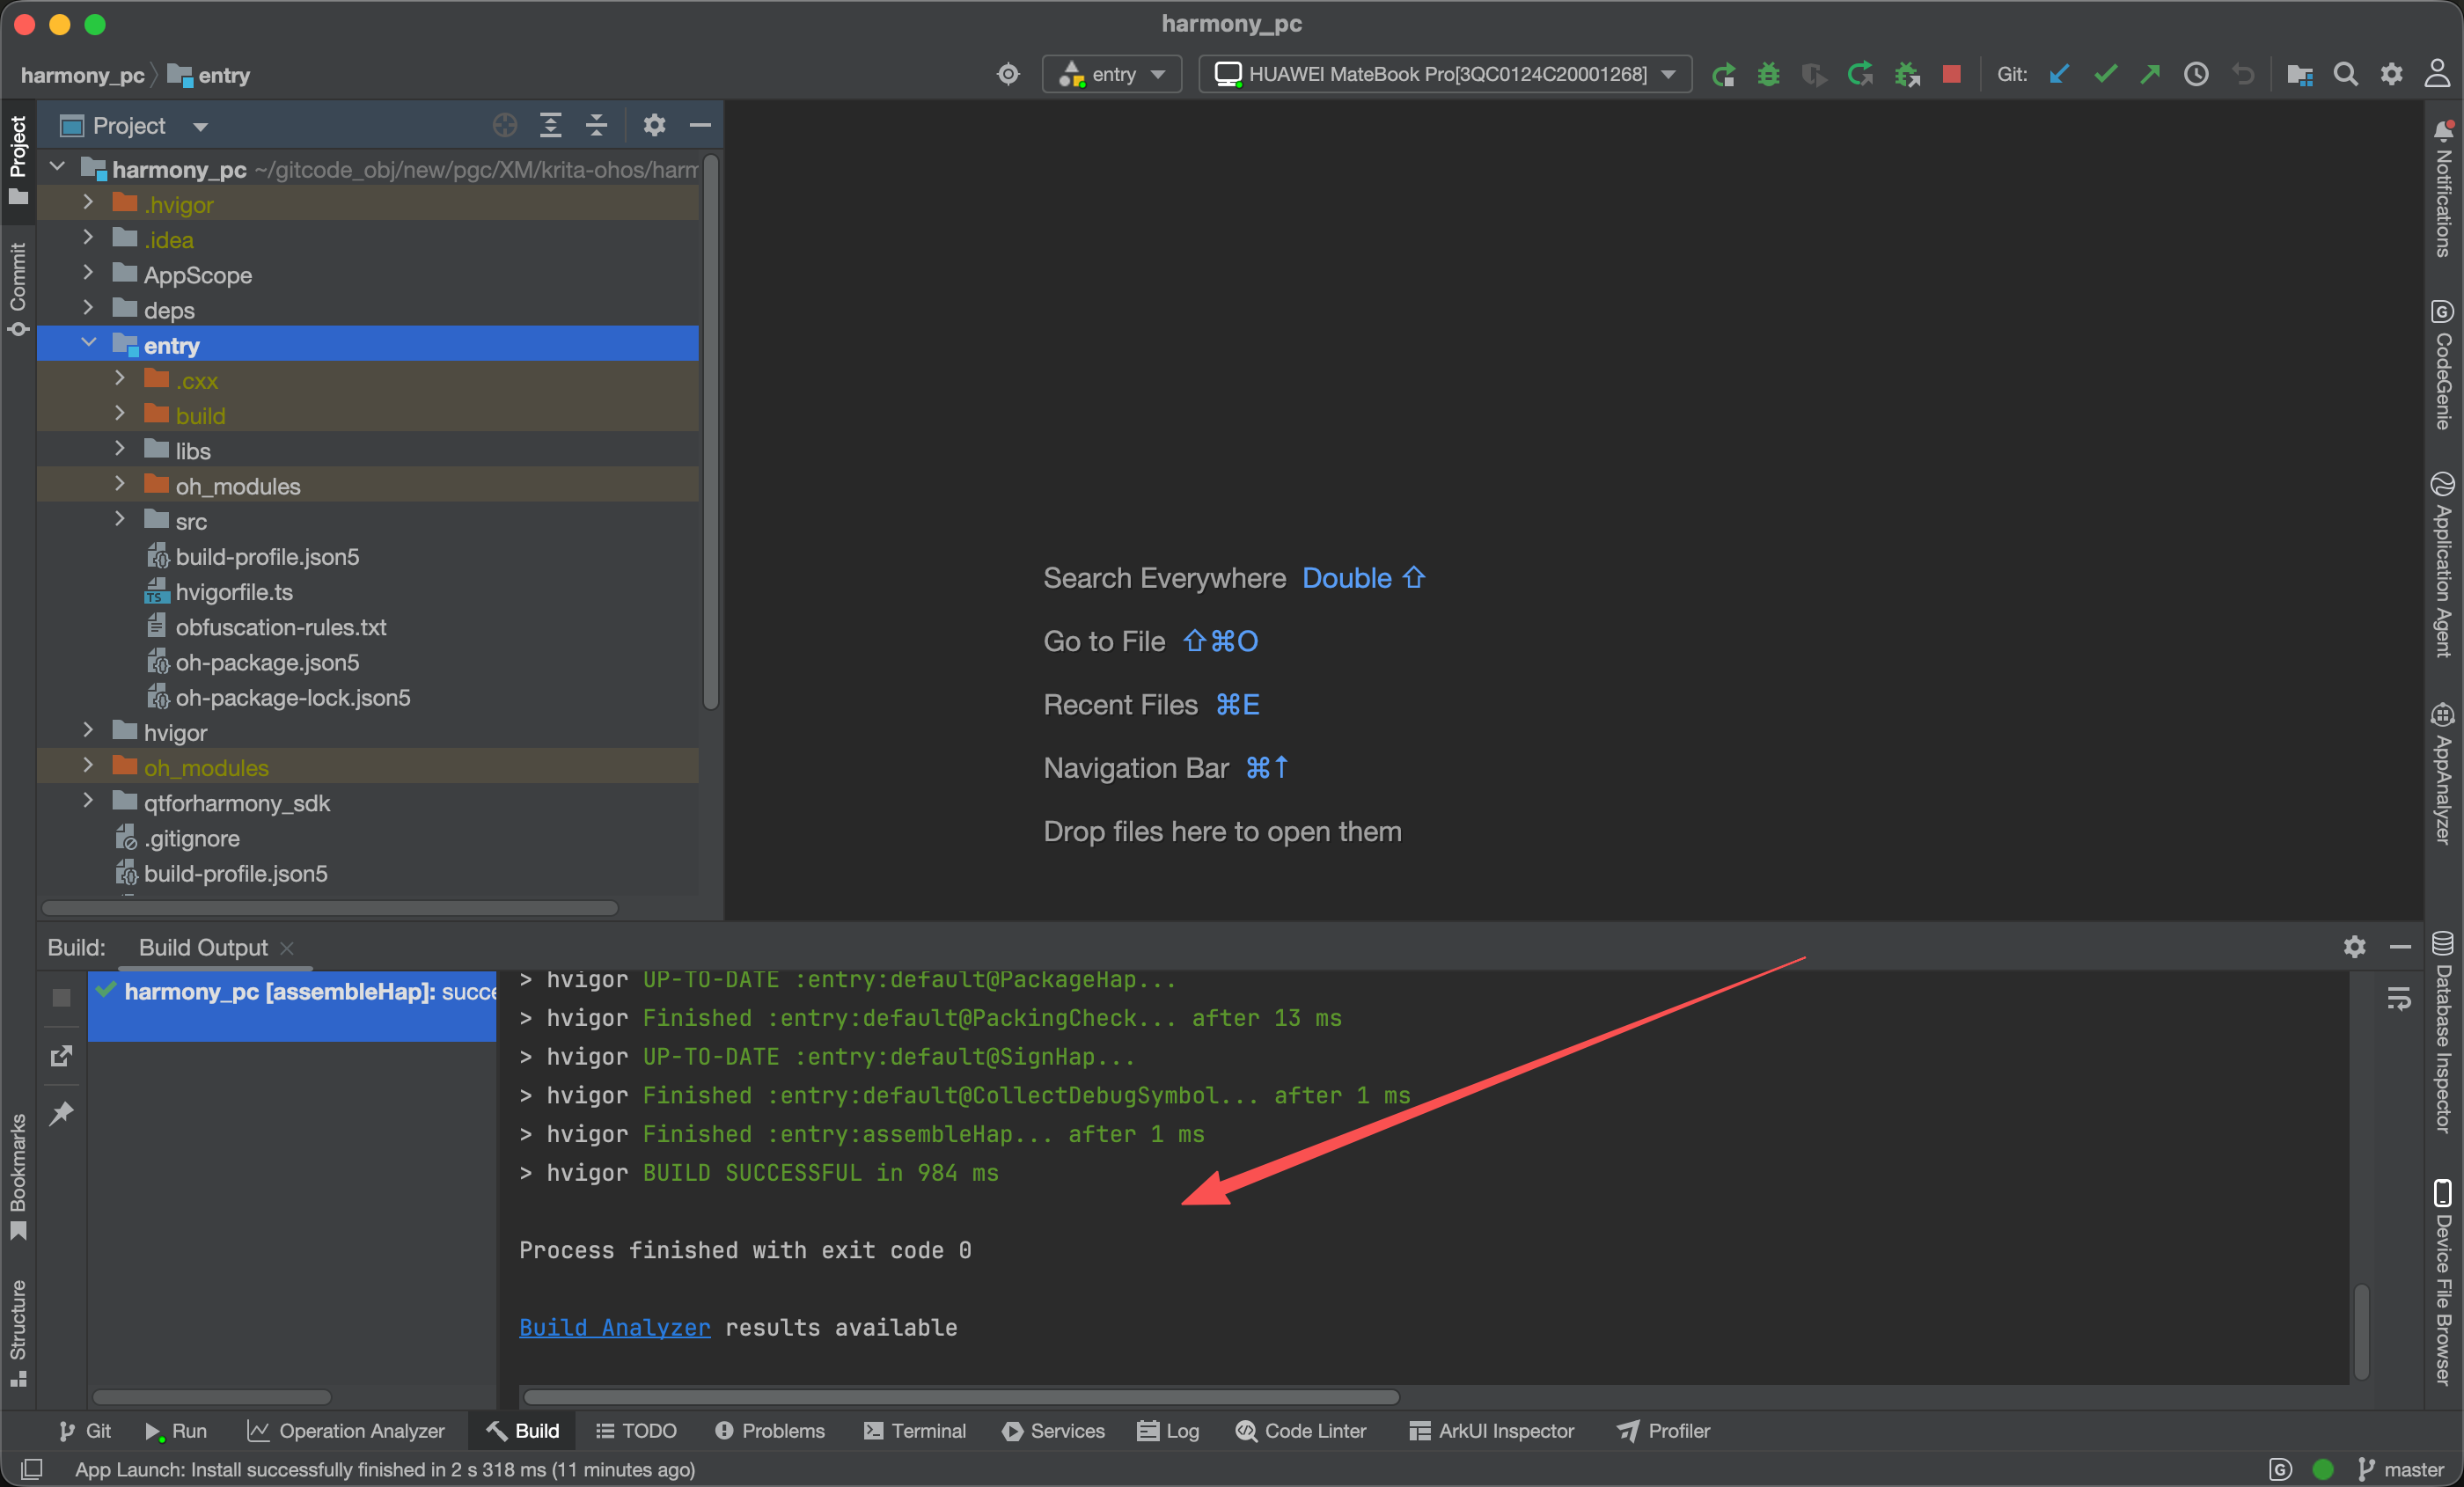Open Build panel settings gear
The width and height of the screenshot is (2464, 1487).
click(x=2354, y=946)
